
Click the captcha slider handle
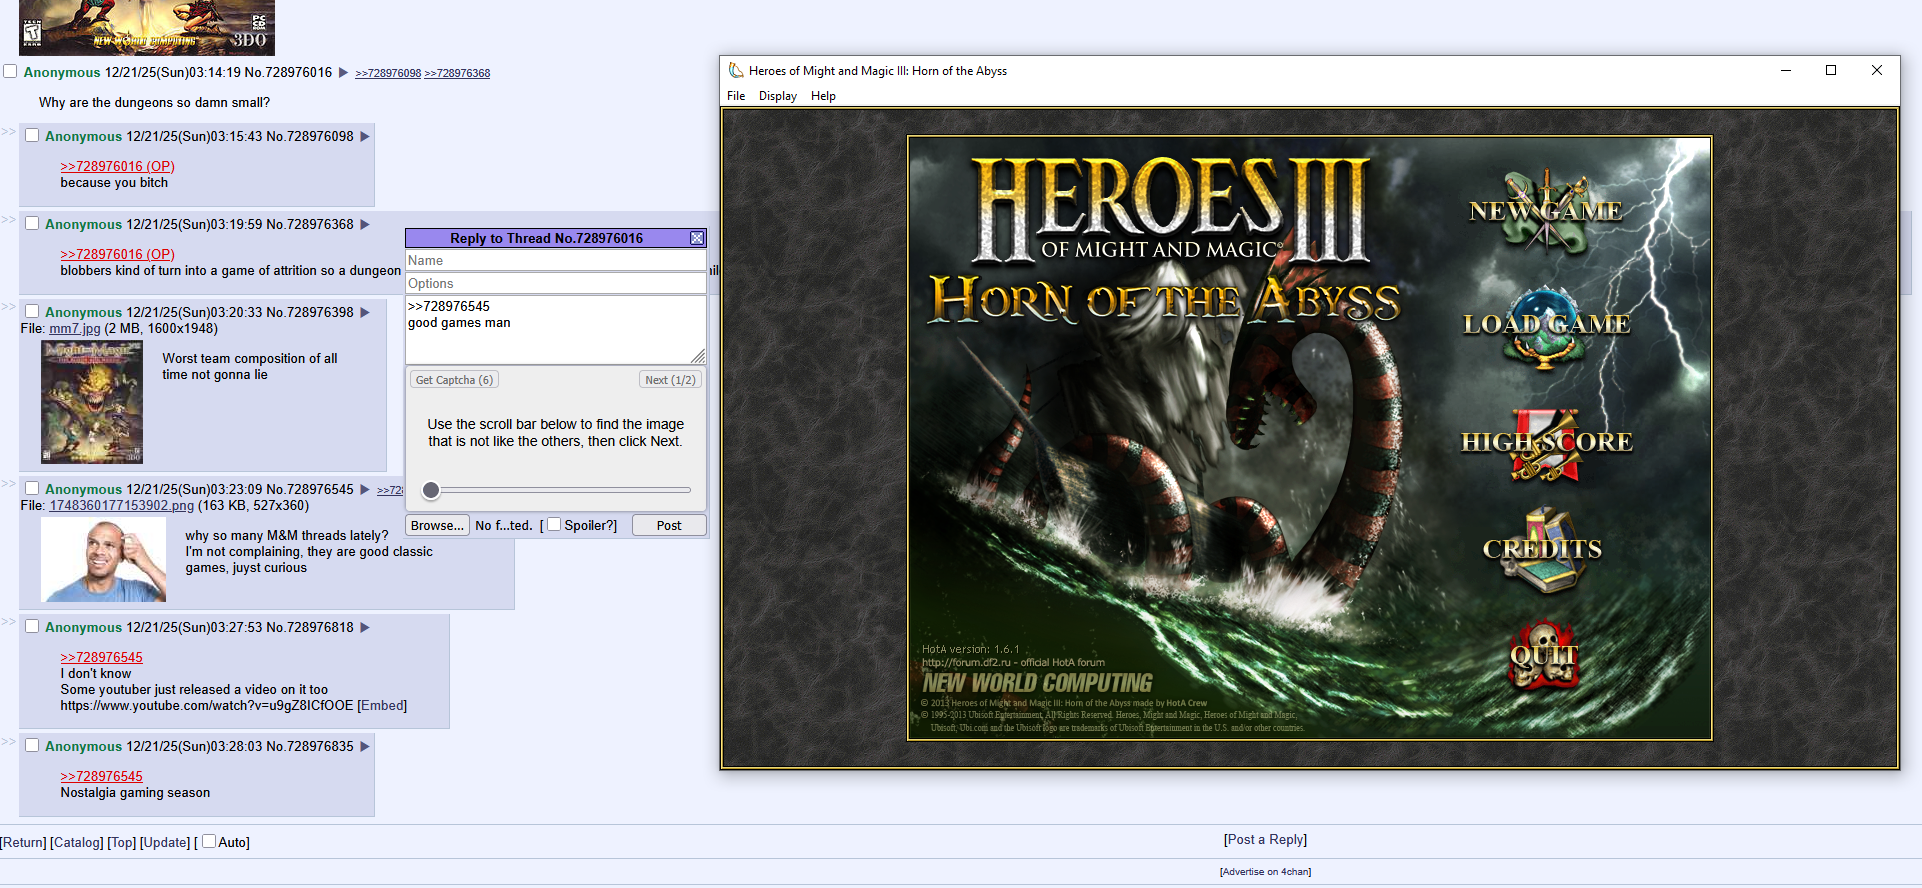[x=431, y=490]
